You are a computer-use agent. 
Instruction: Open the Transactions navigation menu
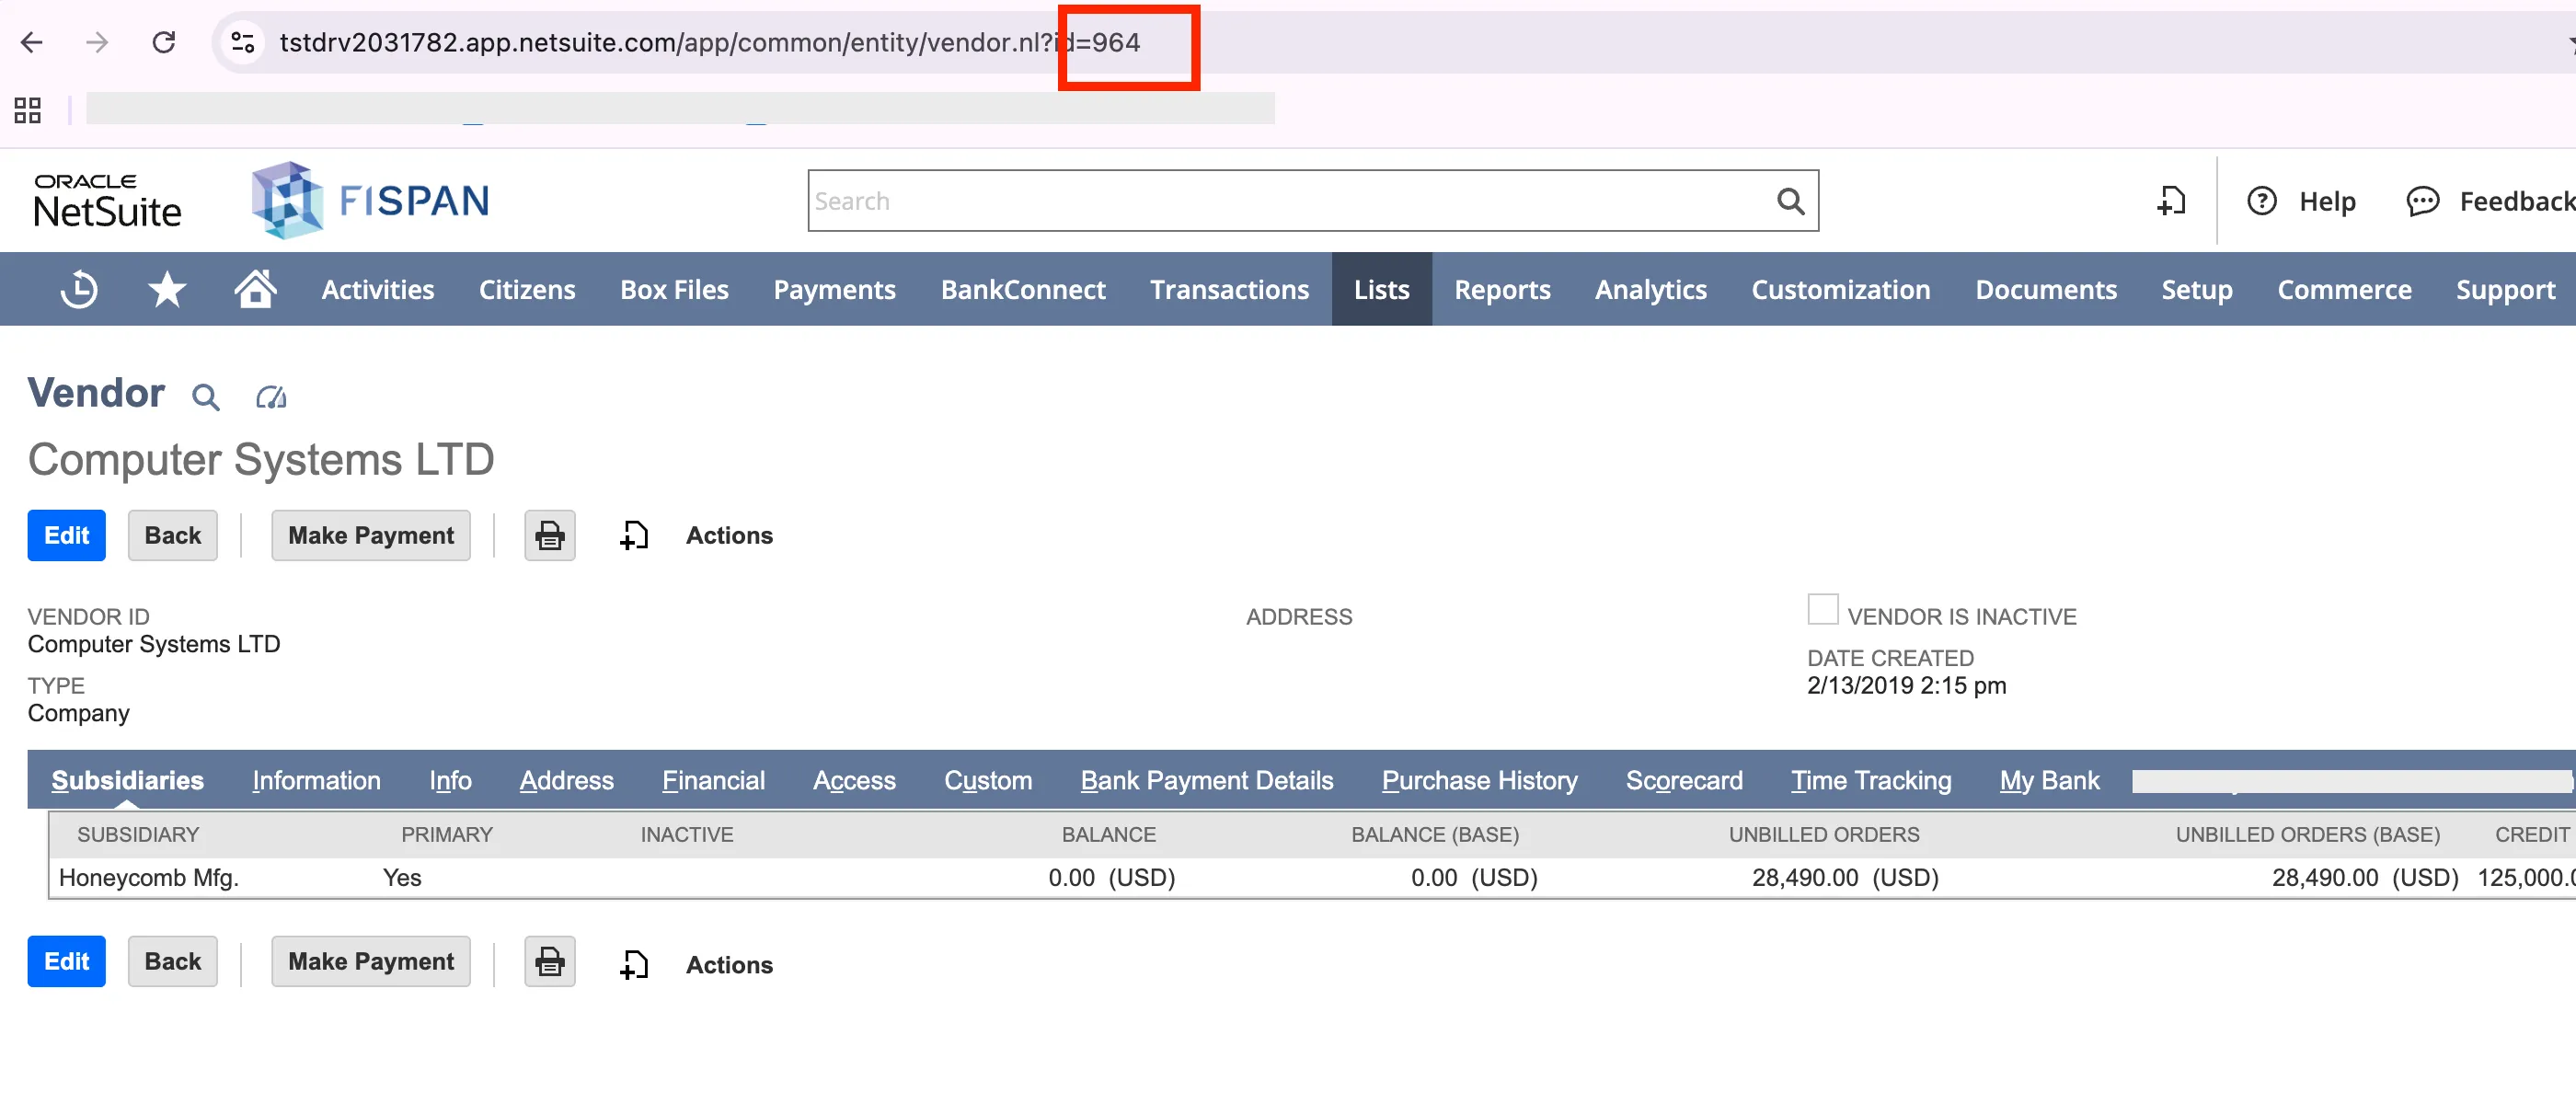1229,289
